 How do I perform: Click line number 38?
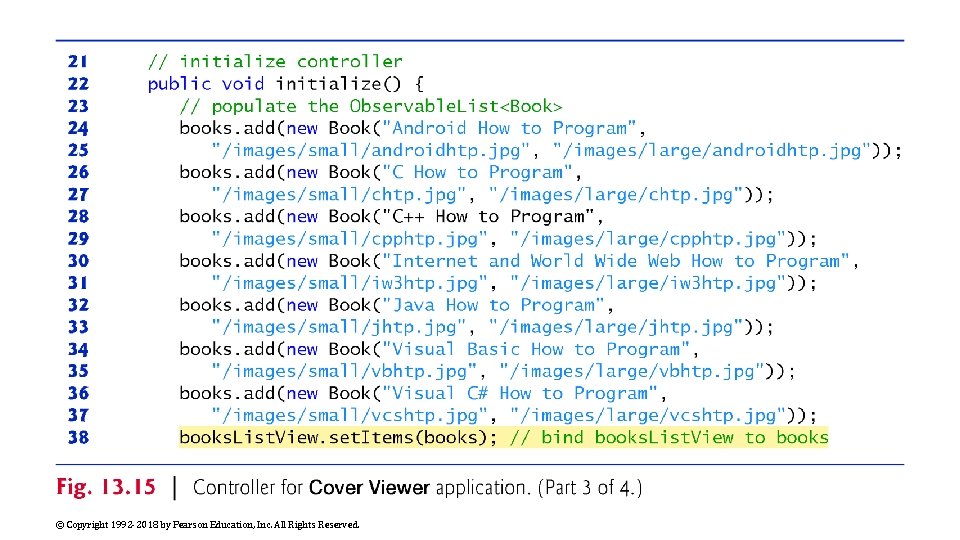click(78, 437)
